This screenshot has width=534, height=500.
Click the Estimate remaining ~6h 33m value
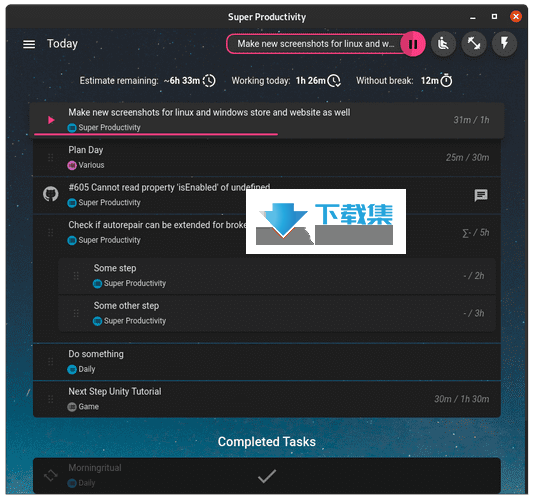coord(182,81)
